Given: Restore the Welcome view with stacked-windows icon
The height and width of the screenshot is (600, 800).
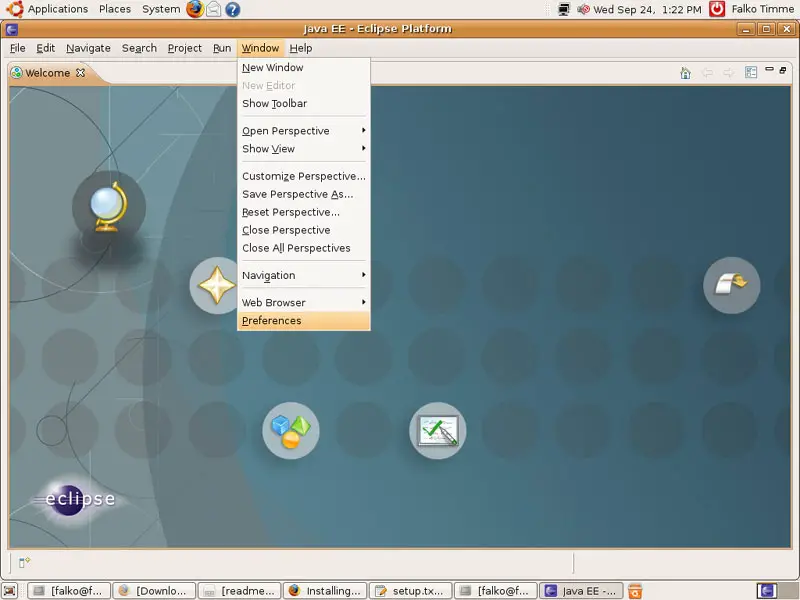Looking at the screenshot, I should tap(783, 70).
